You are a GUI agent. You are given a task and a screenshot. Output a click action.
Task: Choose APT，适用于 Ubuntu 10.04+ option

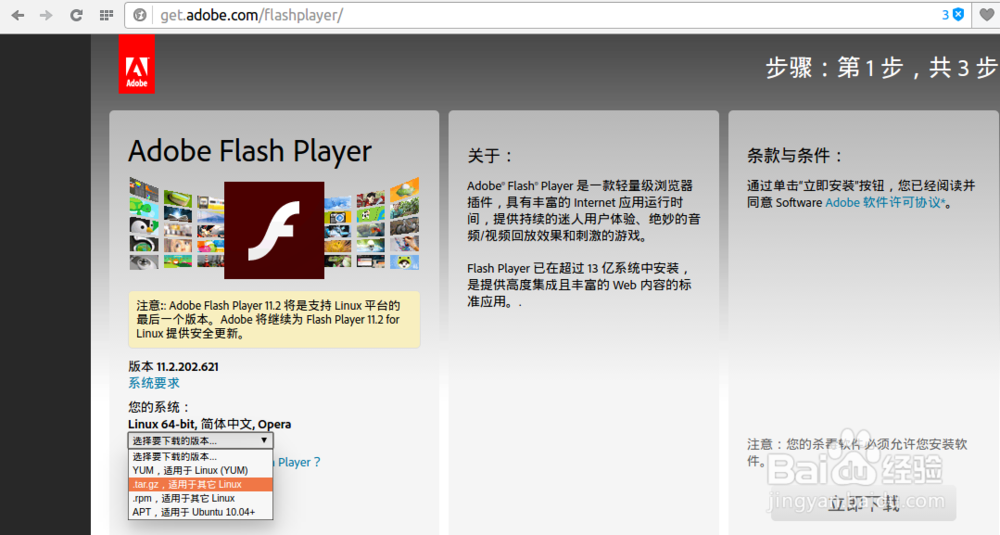coord(200,512)
